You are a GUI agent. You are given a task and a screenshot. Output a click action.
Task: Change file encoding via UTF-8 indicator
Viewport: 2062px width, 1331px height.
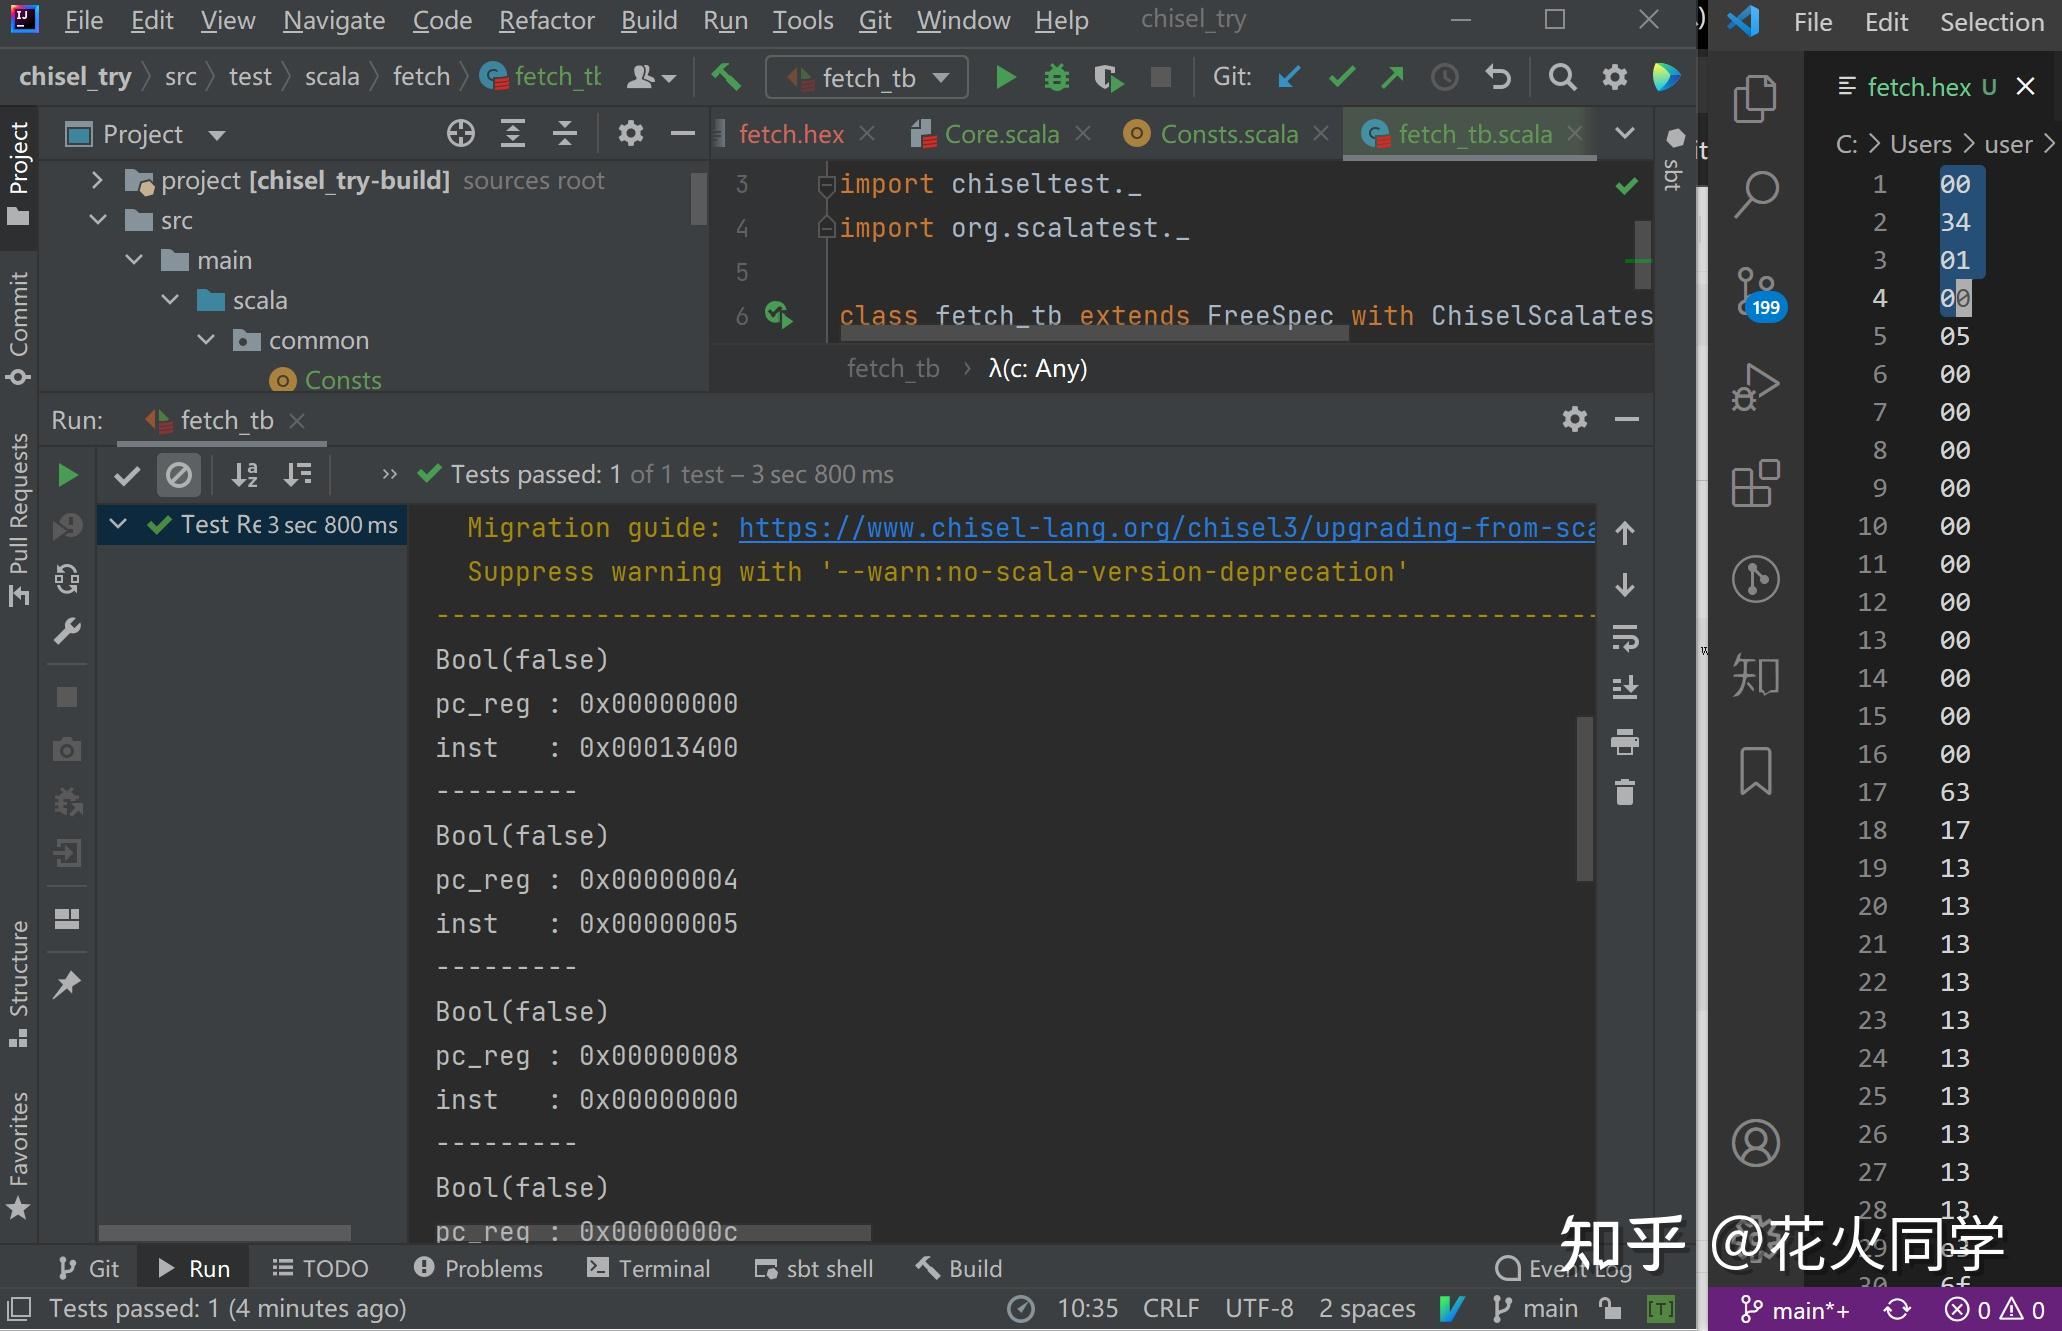[1258, 1307]
